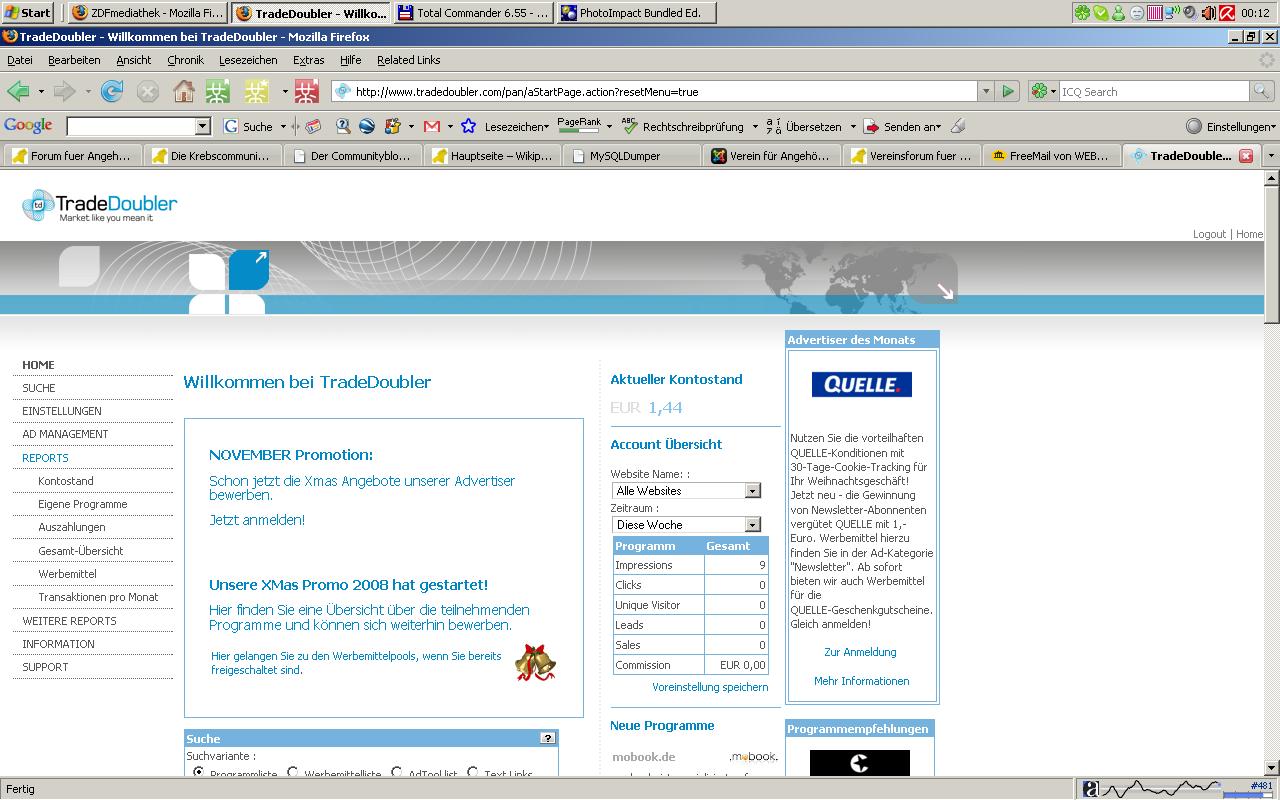Click the Home house icon in the toolbar
The width and height of the screenshot is (1280, 800).
click(183, 92)
